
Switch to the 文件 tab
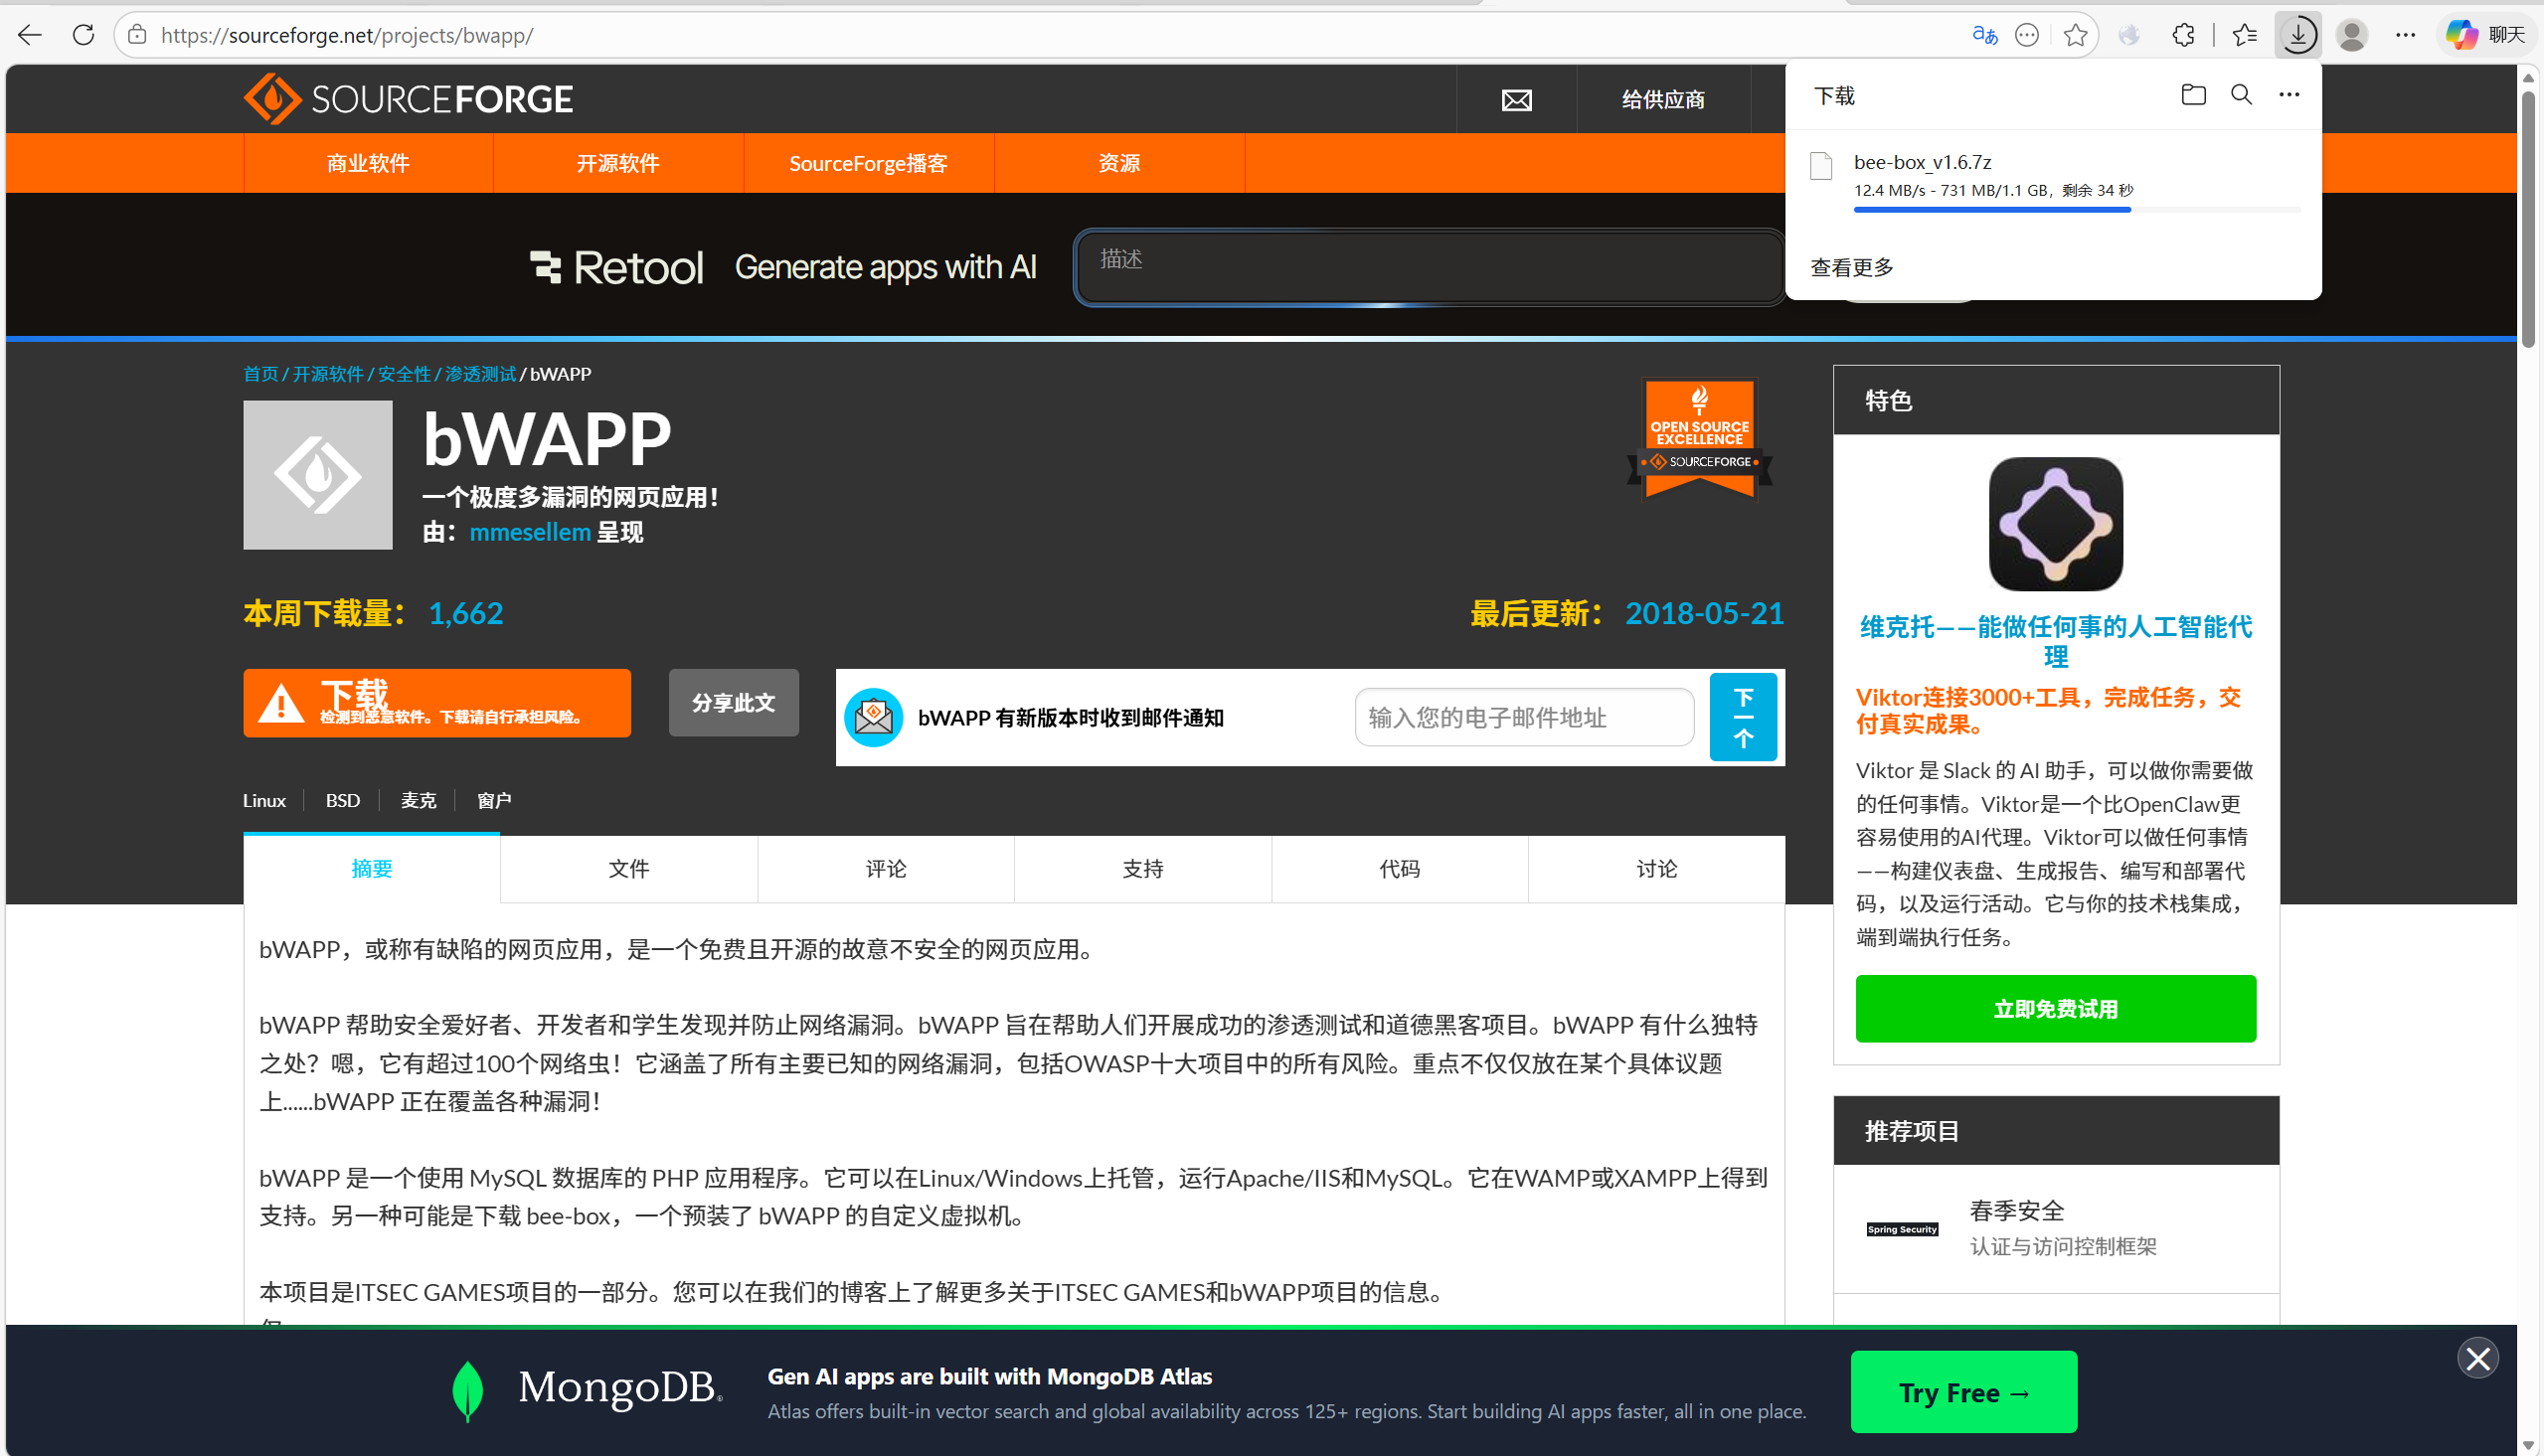click(628, 868)
